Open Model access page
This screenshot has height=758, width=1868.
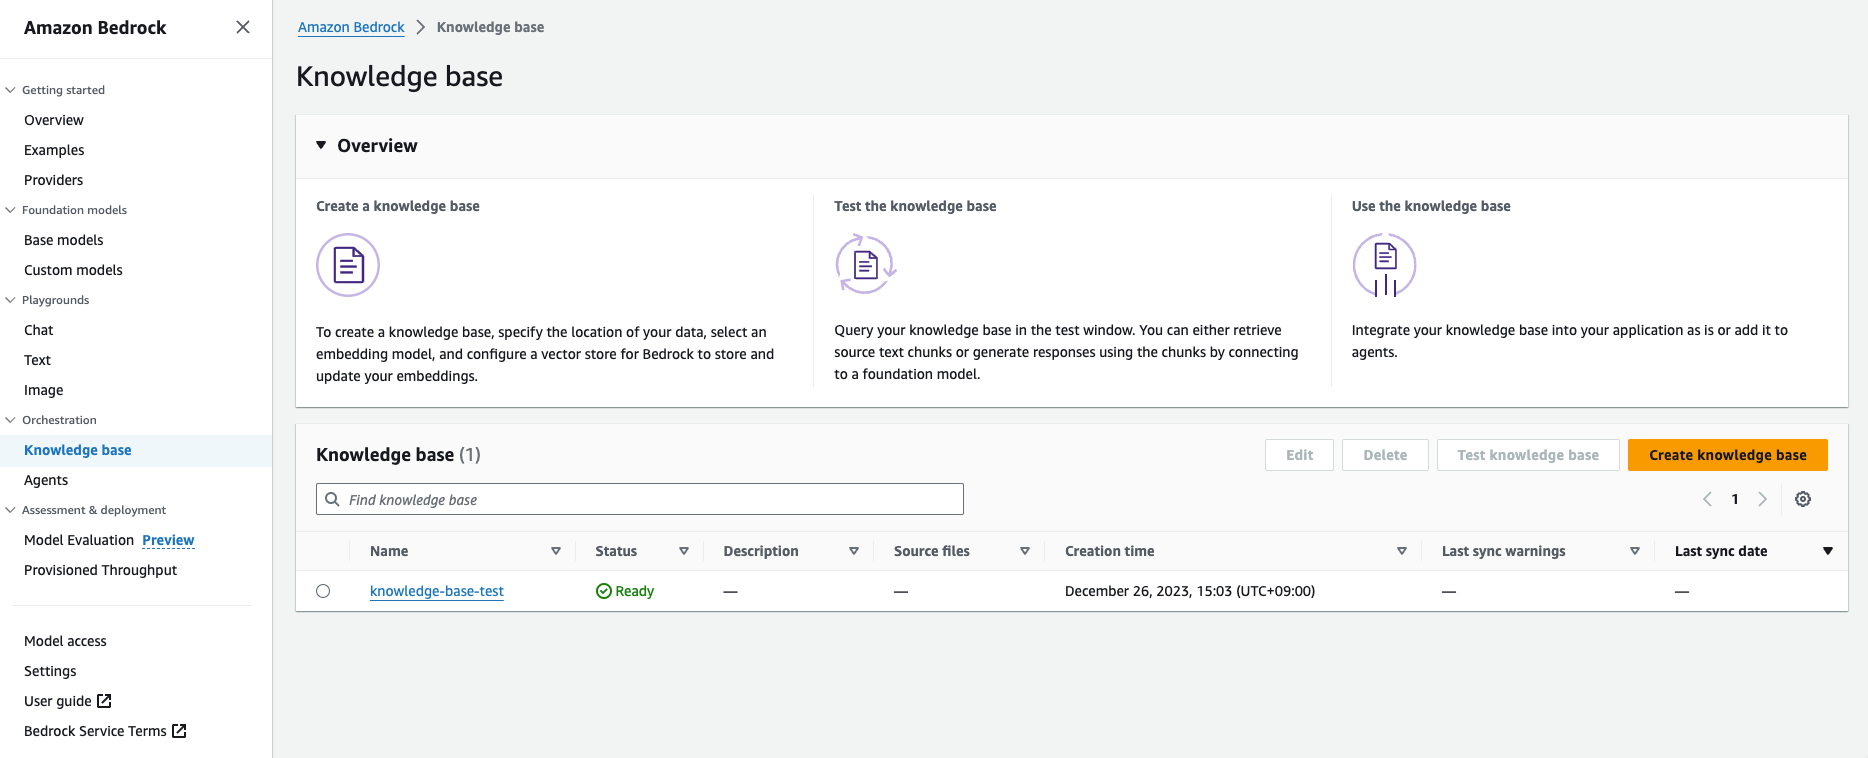65,641
